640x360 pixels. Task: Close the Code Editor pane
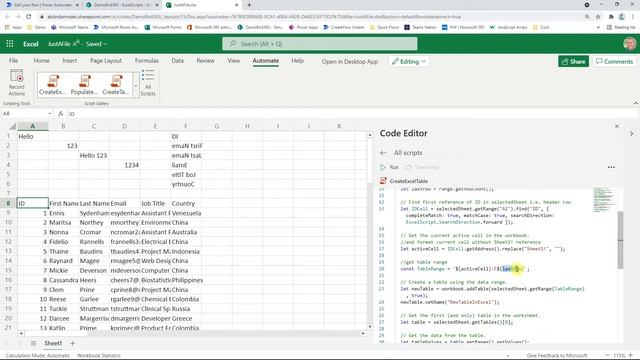pyautogui.click(x=617, y=126)
